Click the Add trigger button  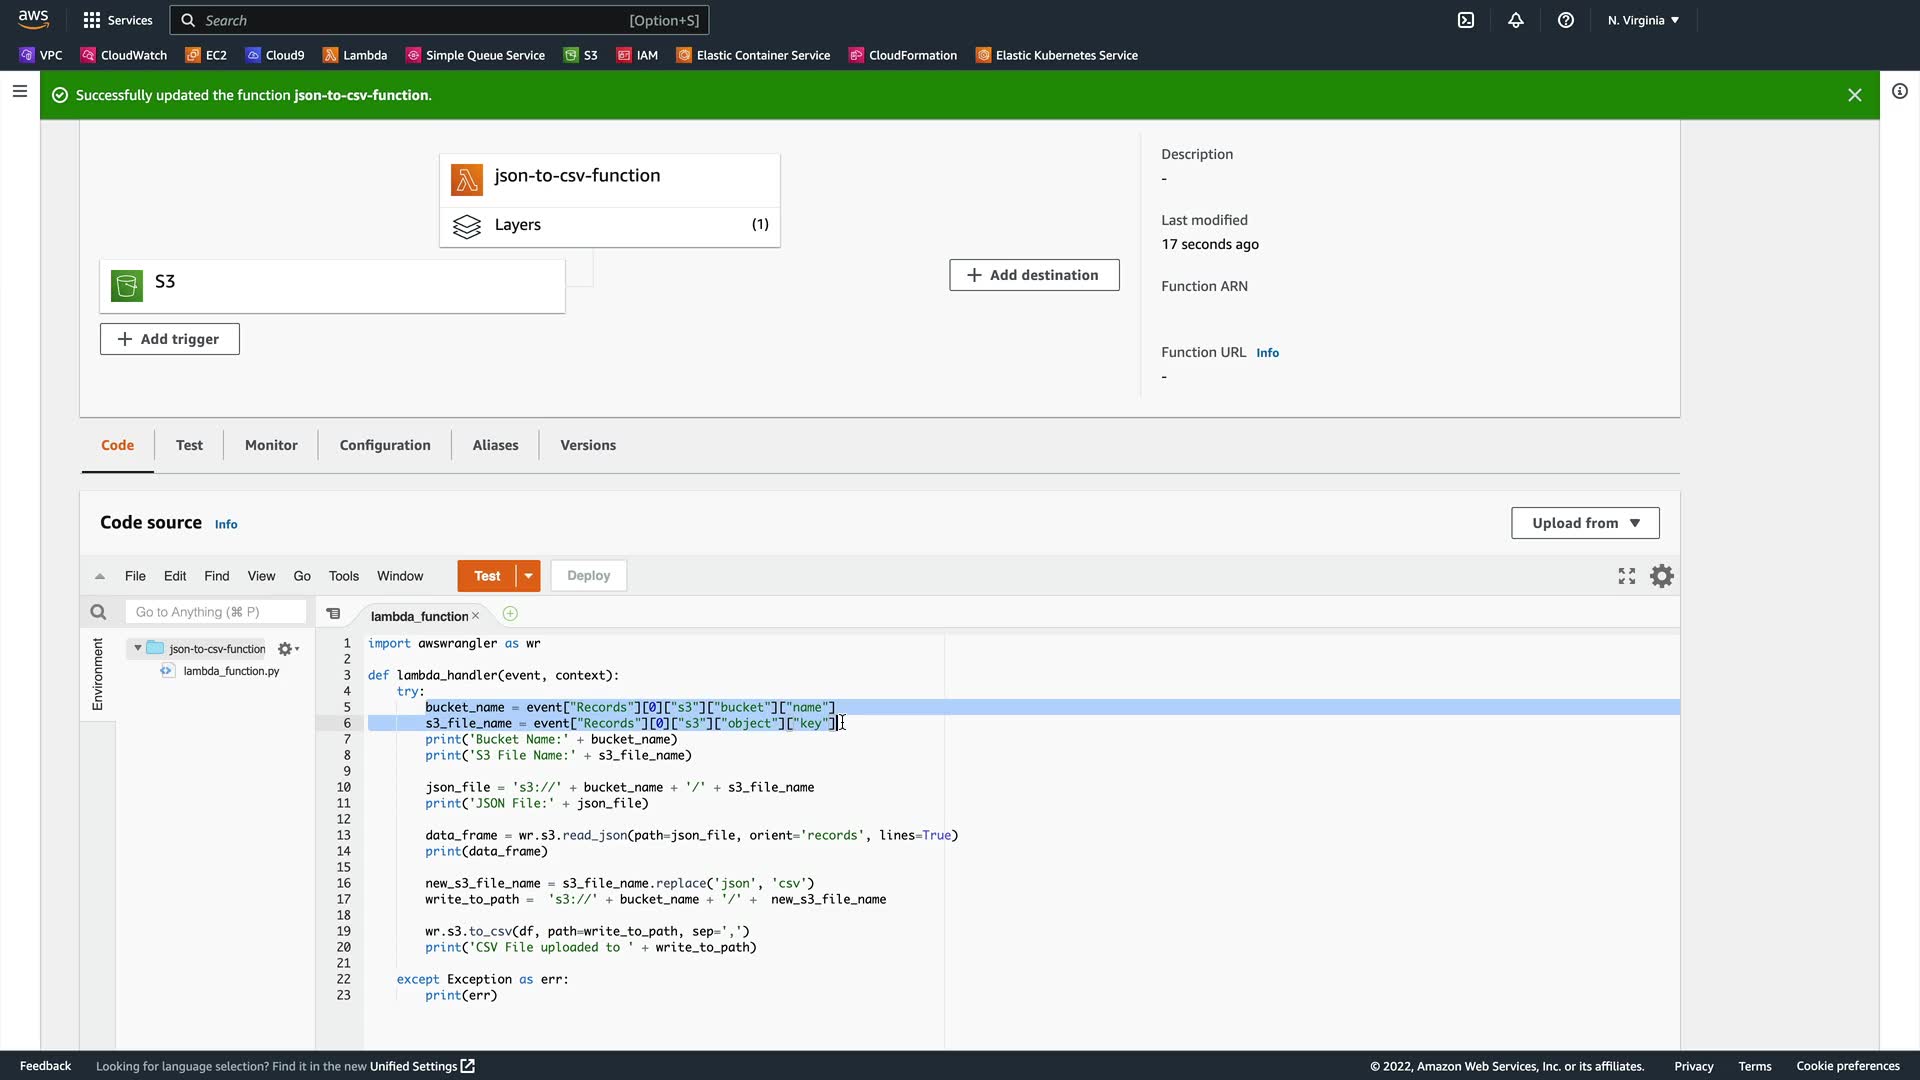click(169, 339)
